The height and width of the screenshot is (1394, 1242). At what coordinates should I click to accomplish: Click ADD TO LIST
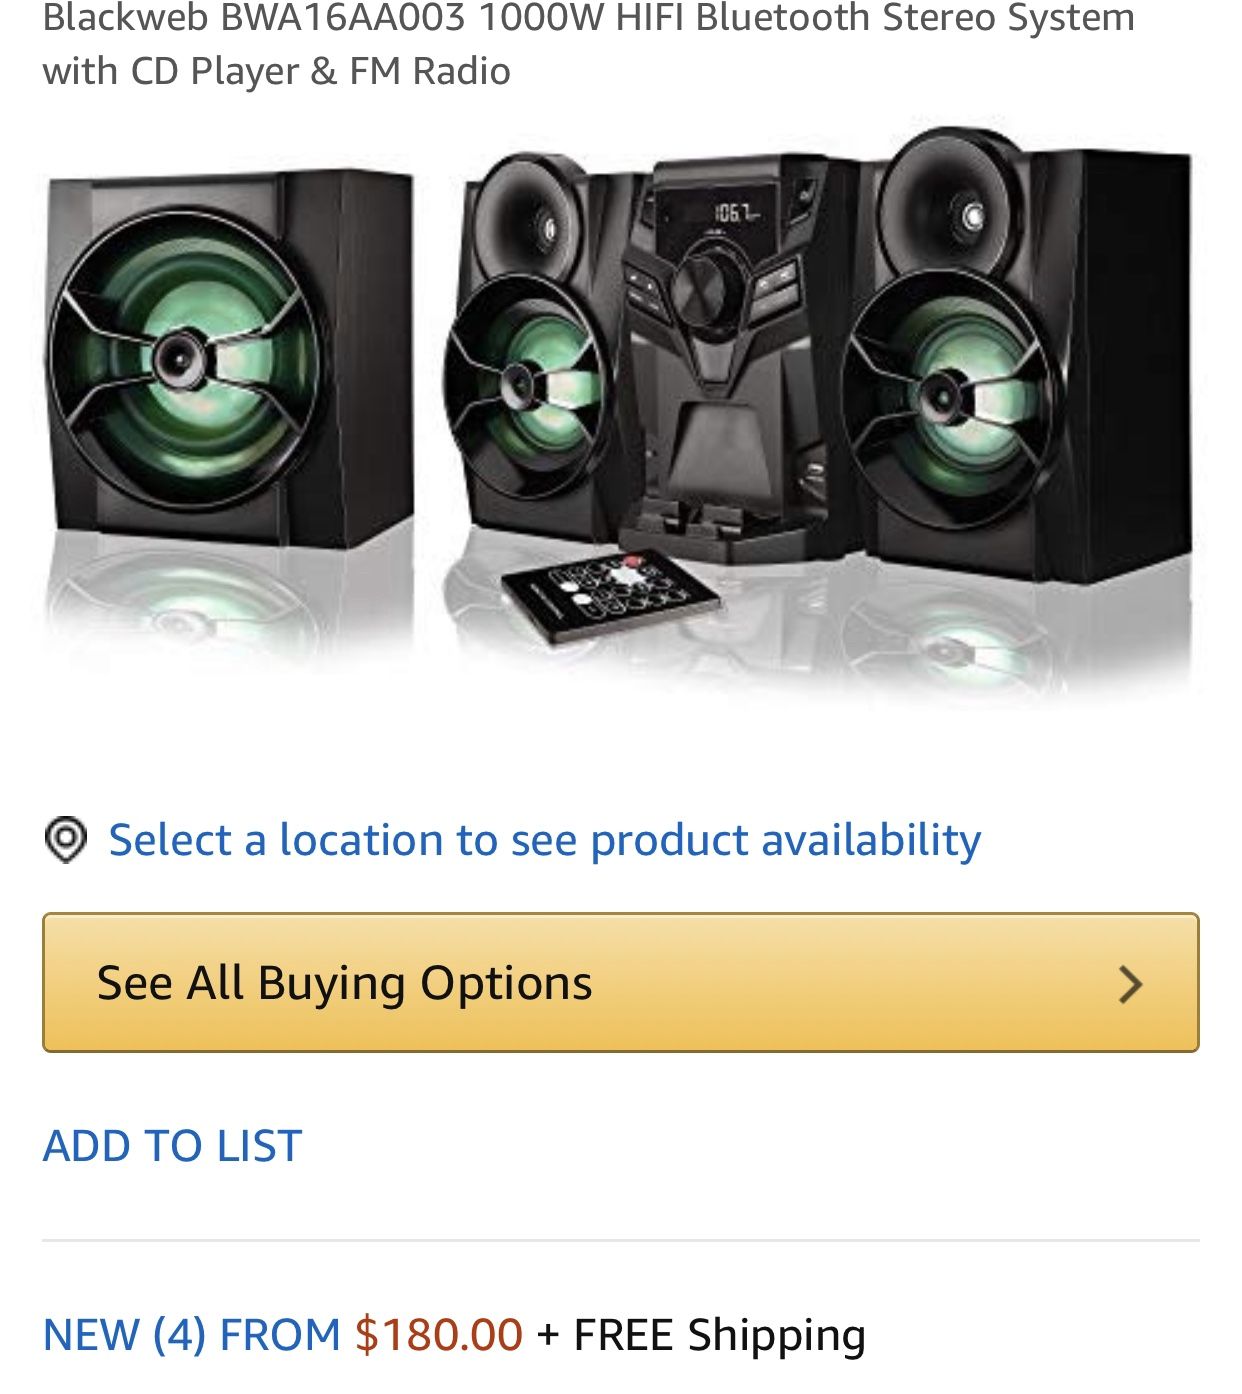pyautogui.click(x=172, y=1145)
